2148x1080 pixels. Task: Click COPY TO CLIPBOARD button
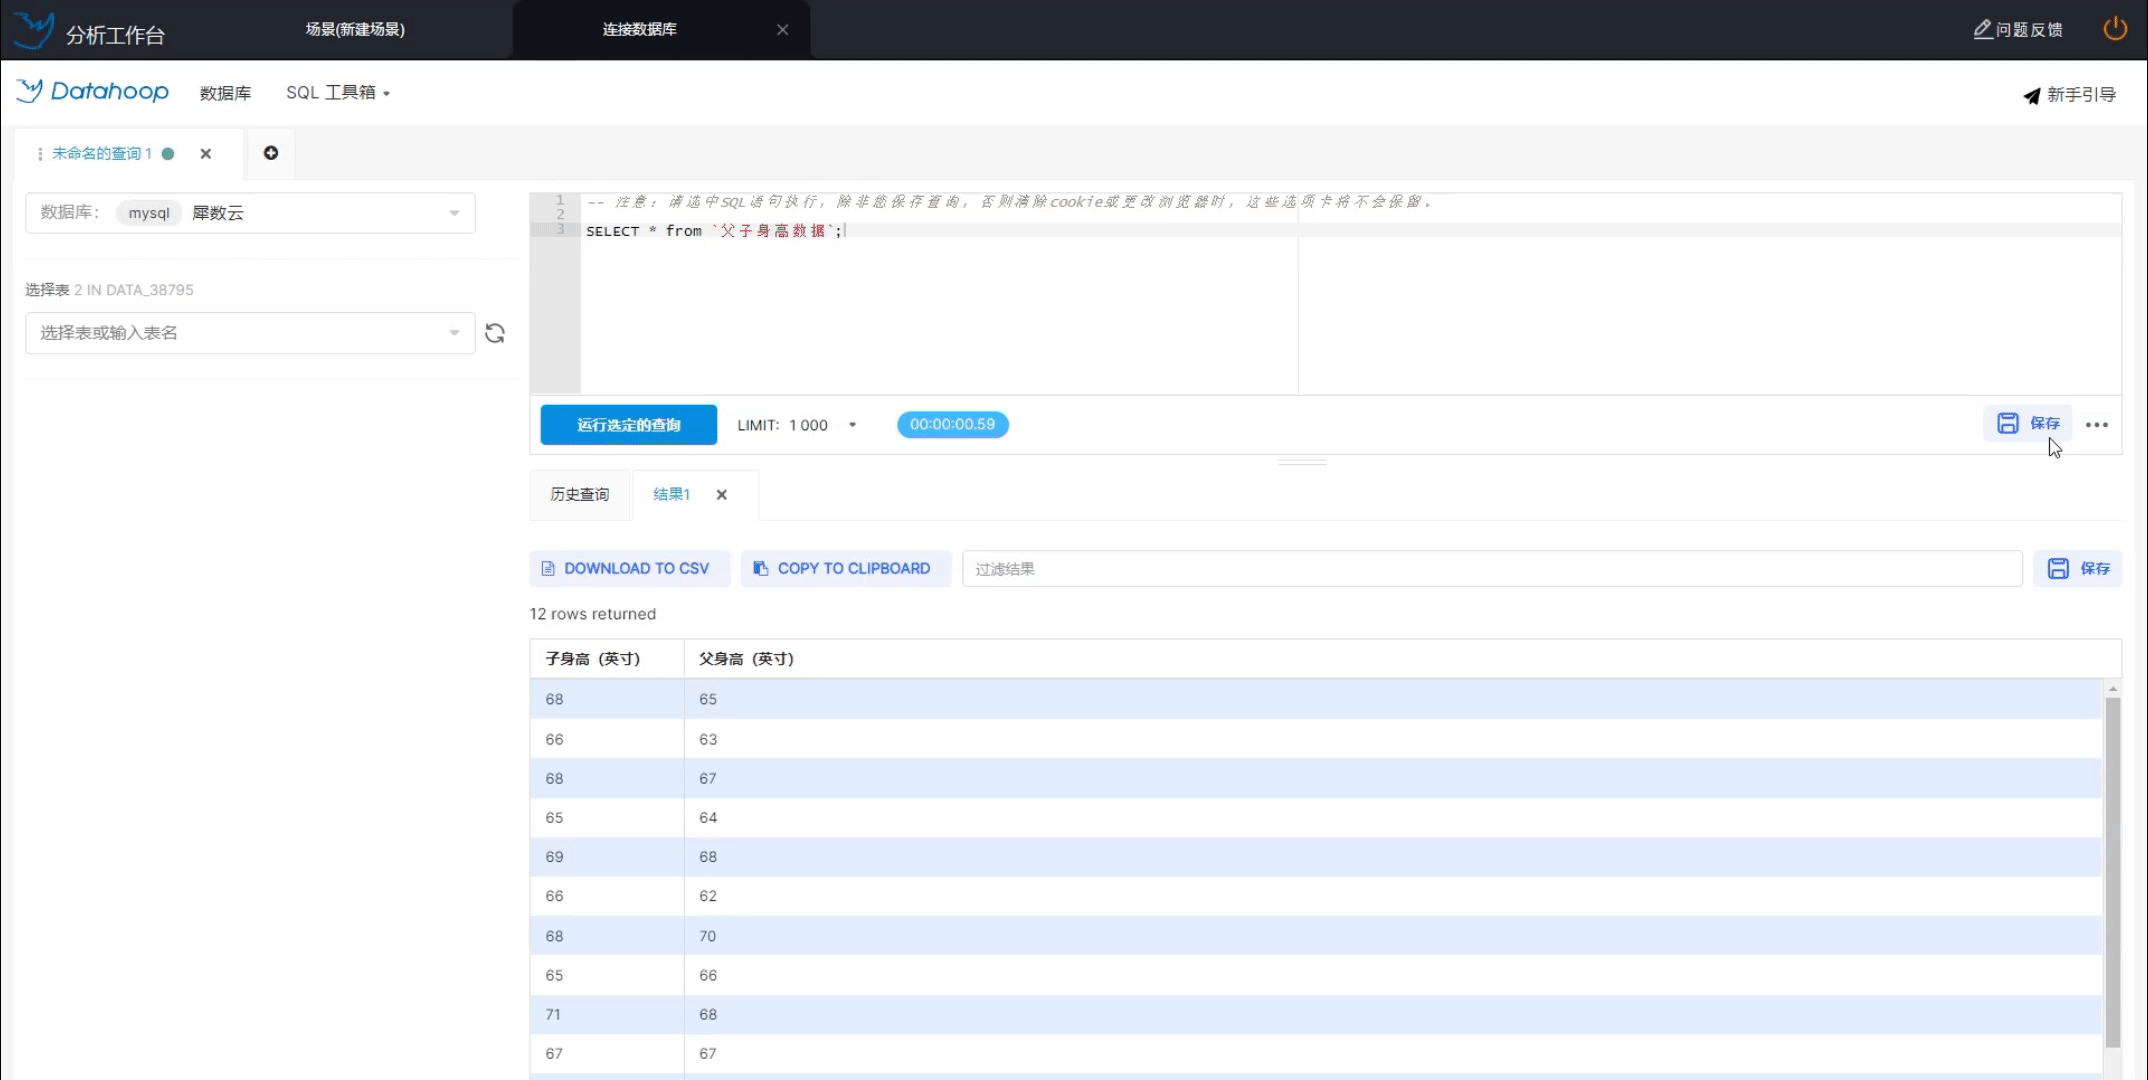(845, 569)
